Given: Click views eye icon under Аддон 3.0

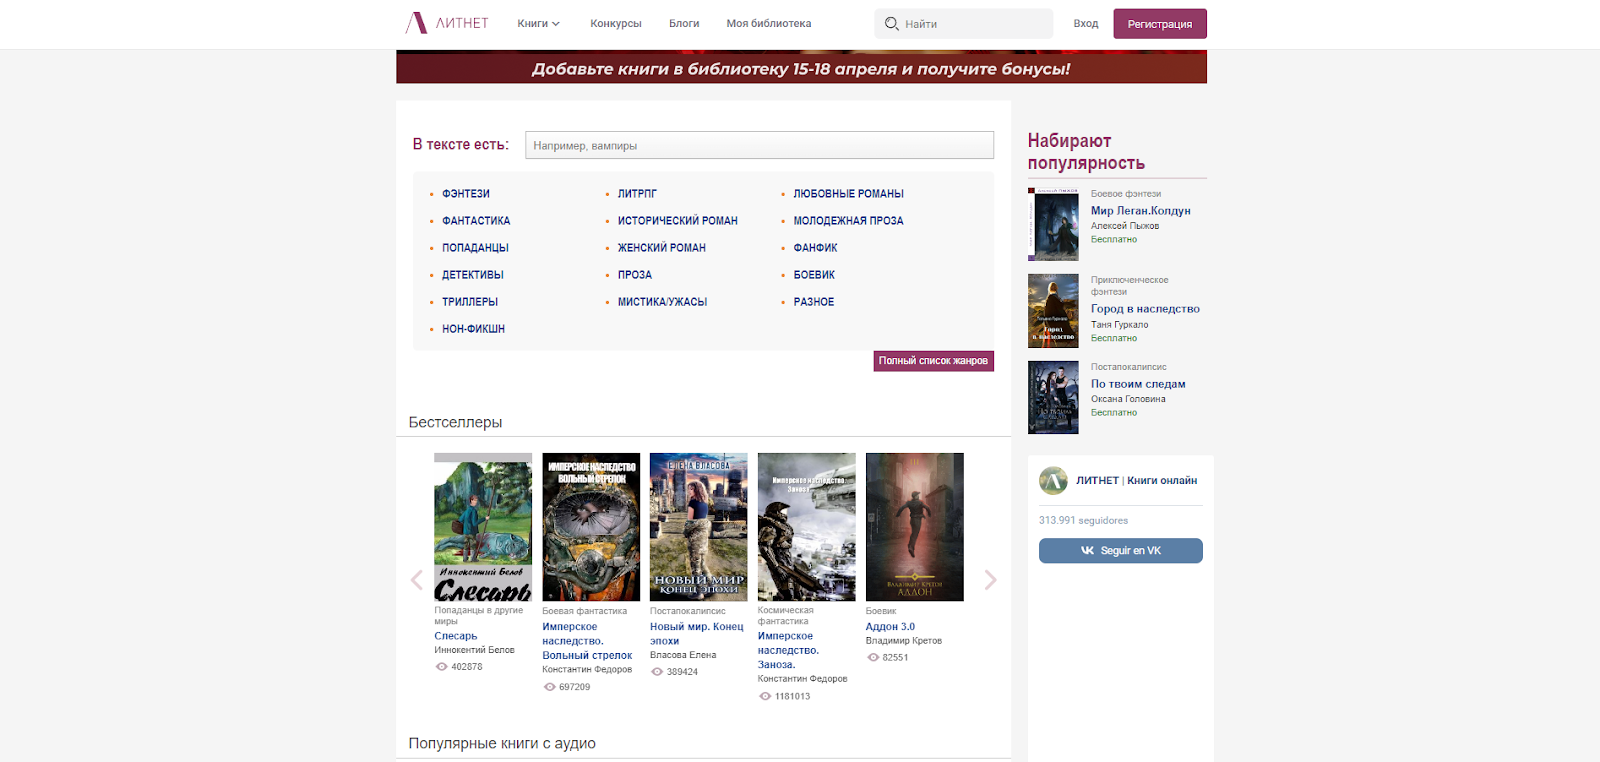Looking at the screenshot, I should coord(873,658).
